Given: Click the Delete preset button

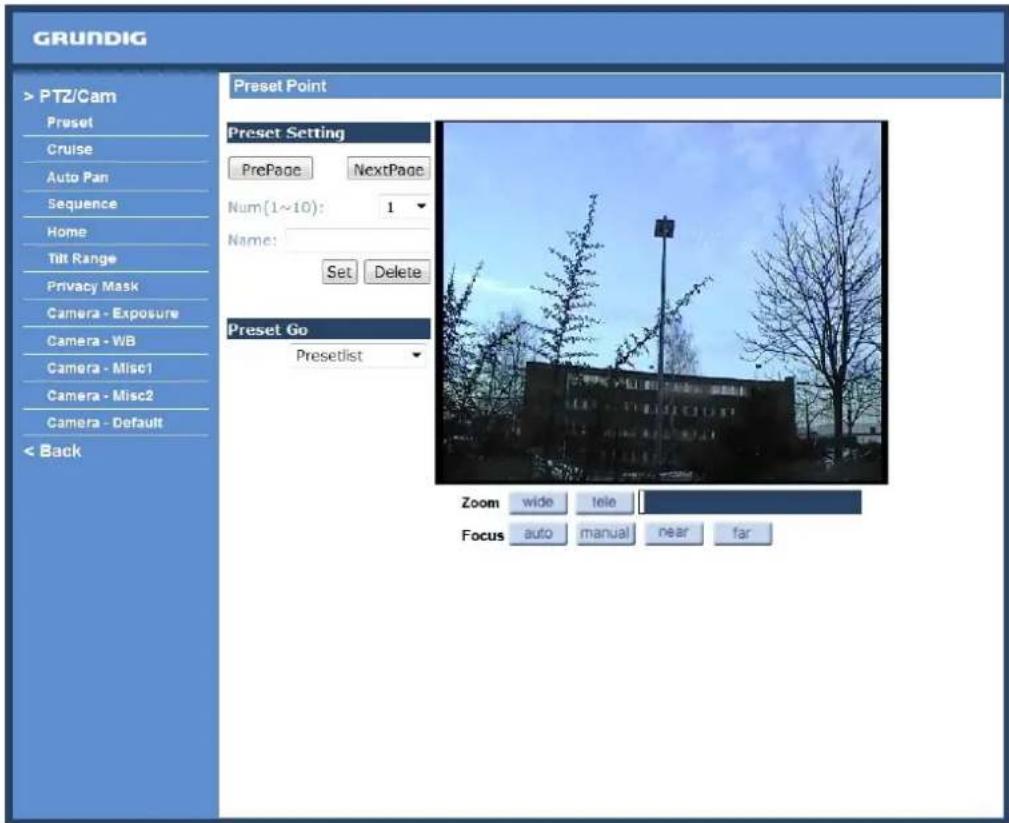Looking at the screenshot, I should click(397, 272).
